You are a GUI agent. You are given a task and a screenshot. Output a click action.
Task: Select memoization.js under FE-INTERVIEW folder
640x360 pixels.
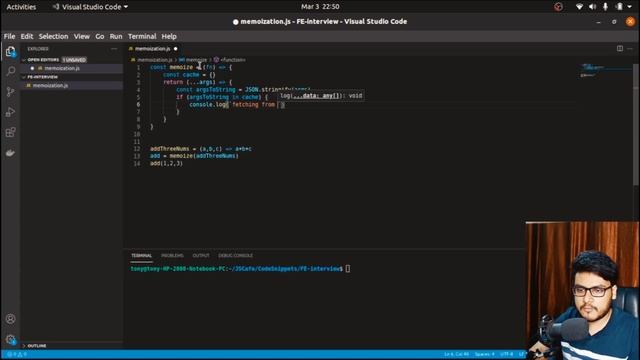pos(50,85)
